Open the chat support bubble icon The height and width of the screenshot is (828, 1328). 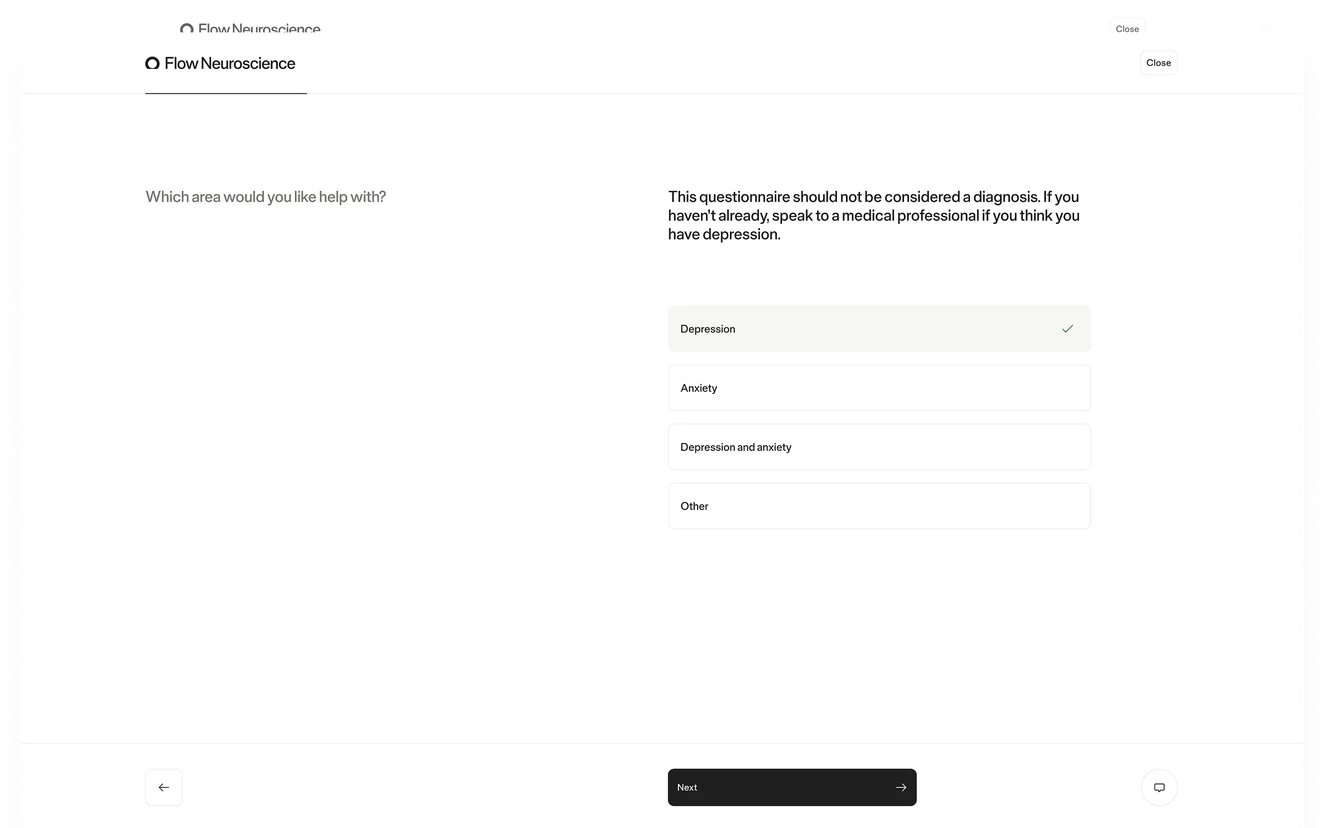coord(1159,787)
